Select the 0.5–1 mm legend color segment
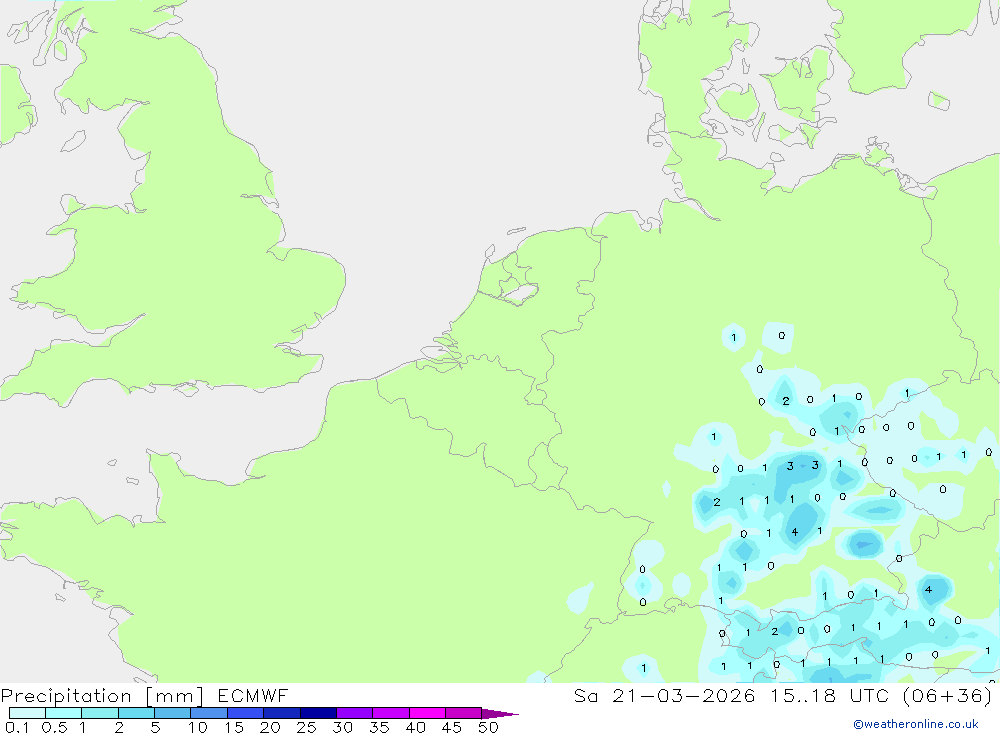 point(64,713)
